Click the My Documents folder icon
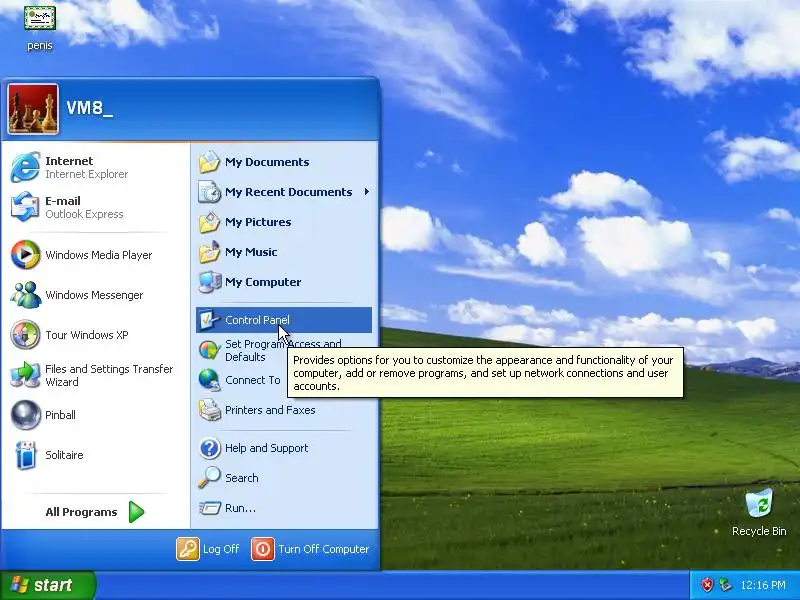 click(209, 162)
